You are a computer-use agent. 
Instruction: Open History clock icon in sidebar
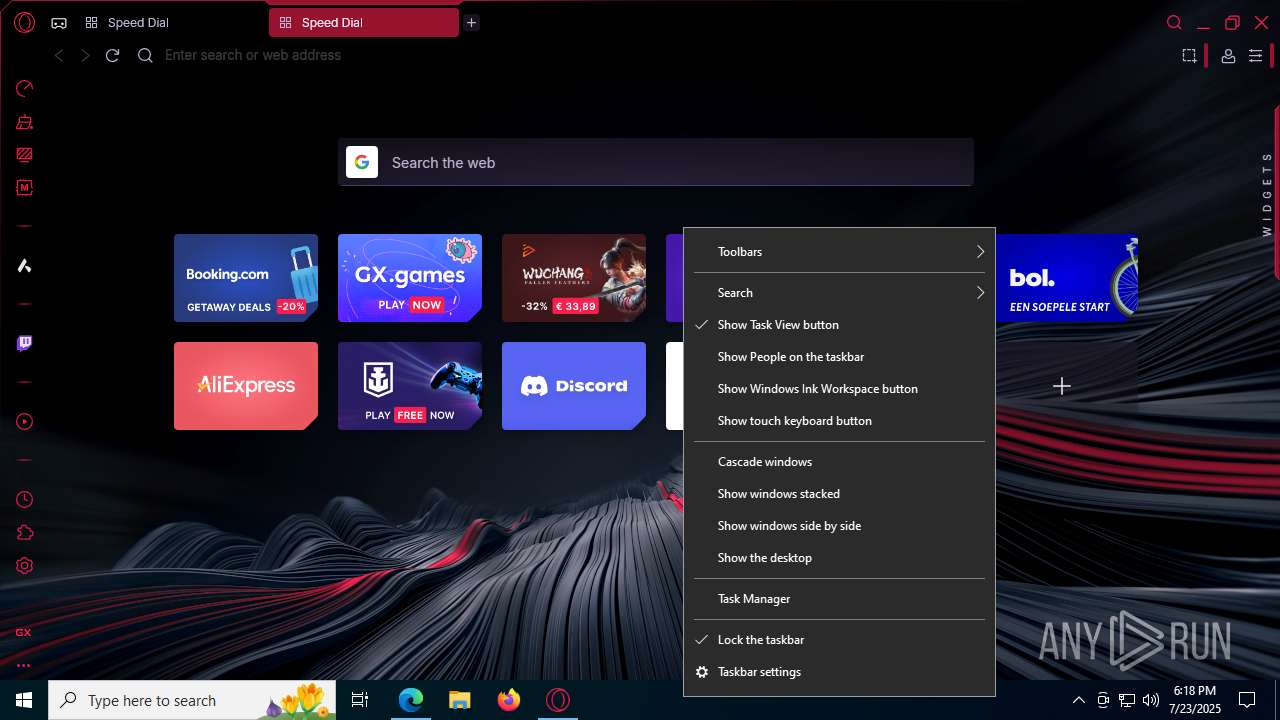[x=24, y=500]
